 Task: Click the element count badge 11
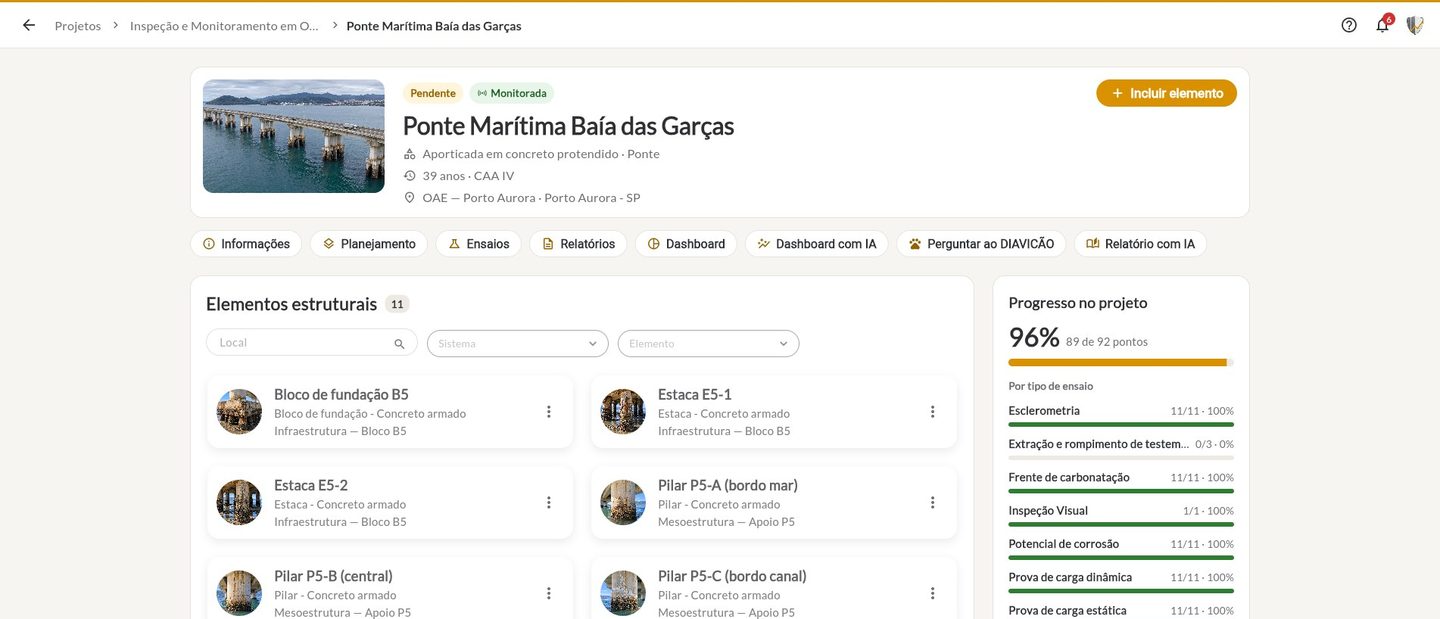click(x=397, y=304)
